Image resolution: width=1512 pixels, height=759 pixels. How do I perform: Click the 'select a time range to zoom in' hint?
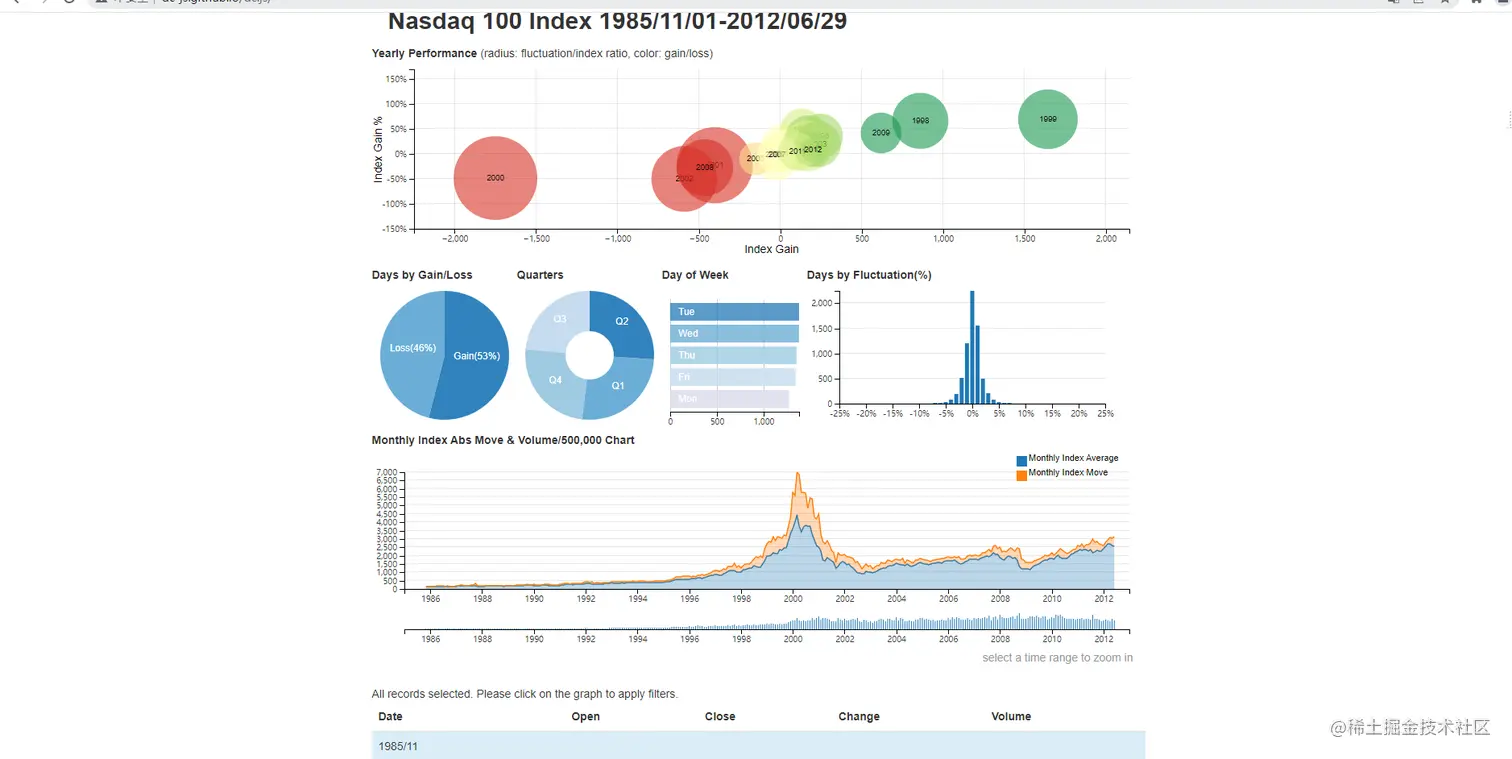pos(1058,658)
